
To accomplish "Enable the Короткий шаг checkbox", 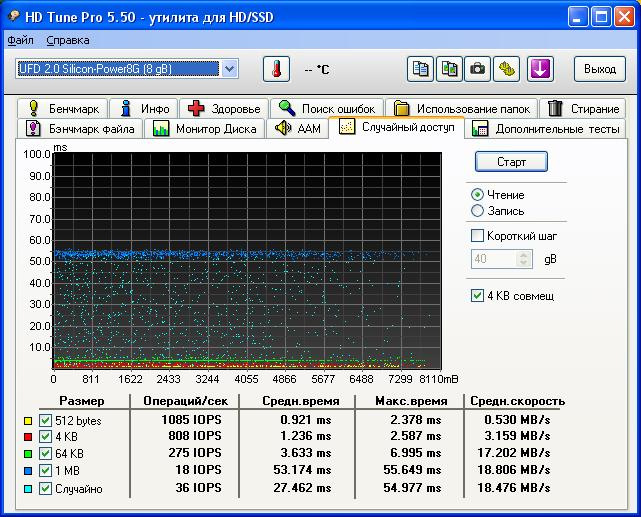I will pos(477,236).
